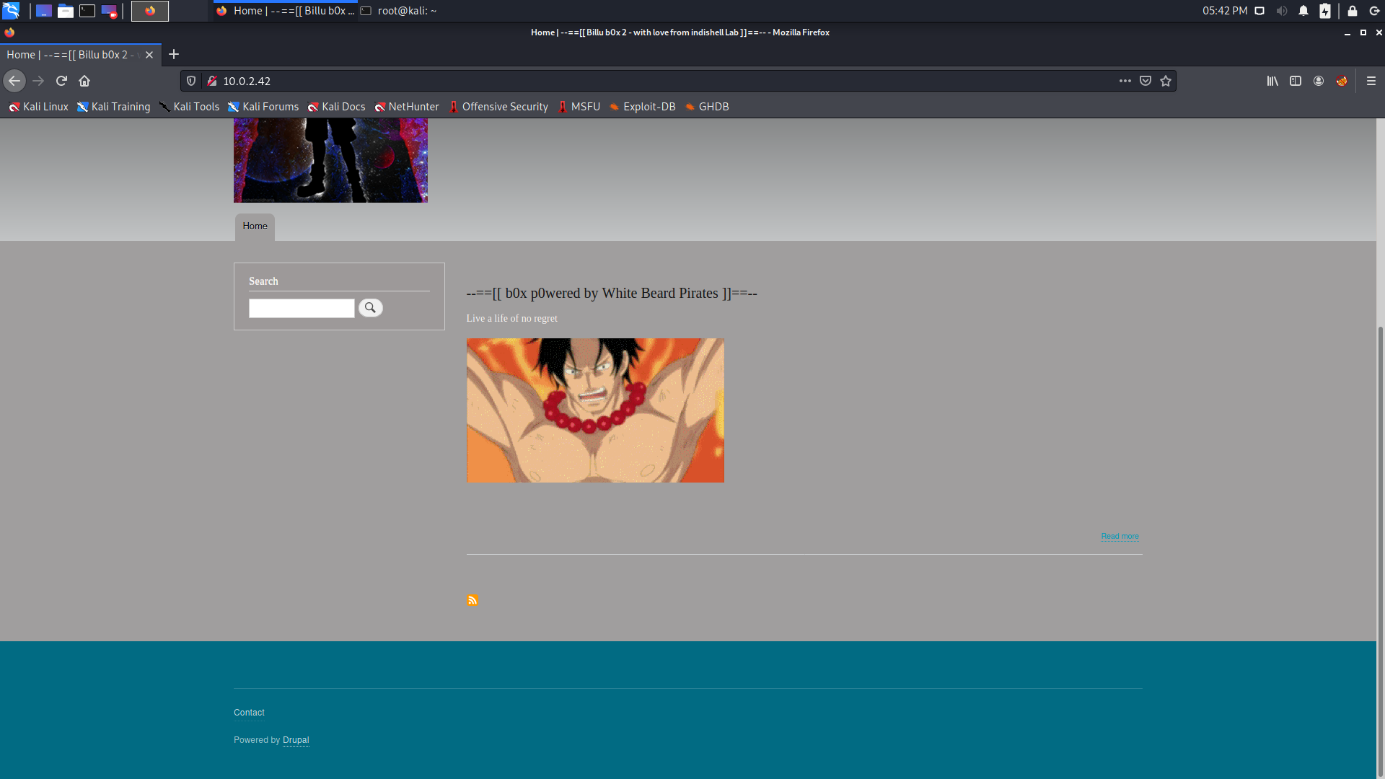Image resolution: width=1385 pixels, height=779 pixels.
Task: Click the Firefox reload page button
Action: 61,81
